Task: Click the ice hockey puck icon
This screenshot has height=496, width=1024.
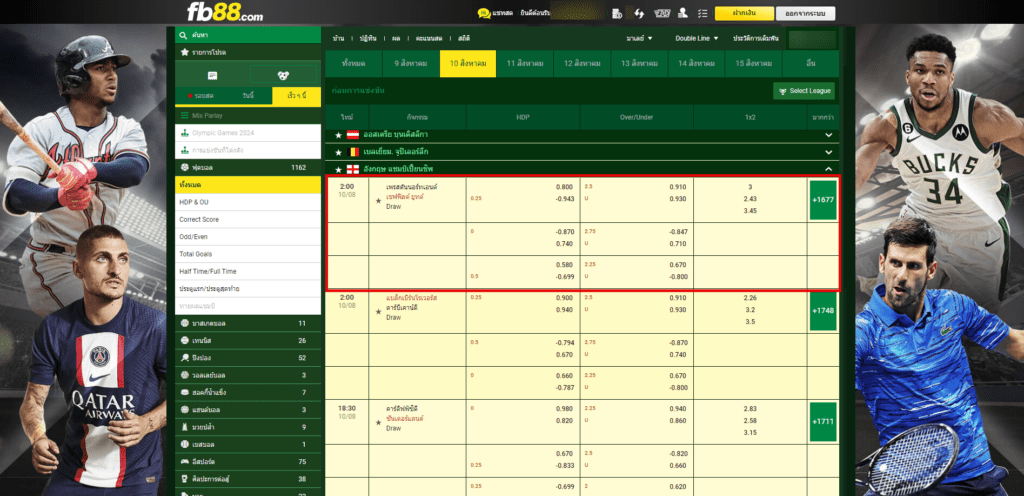Action: (185, 392)
